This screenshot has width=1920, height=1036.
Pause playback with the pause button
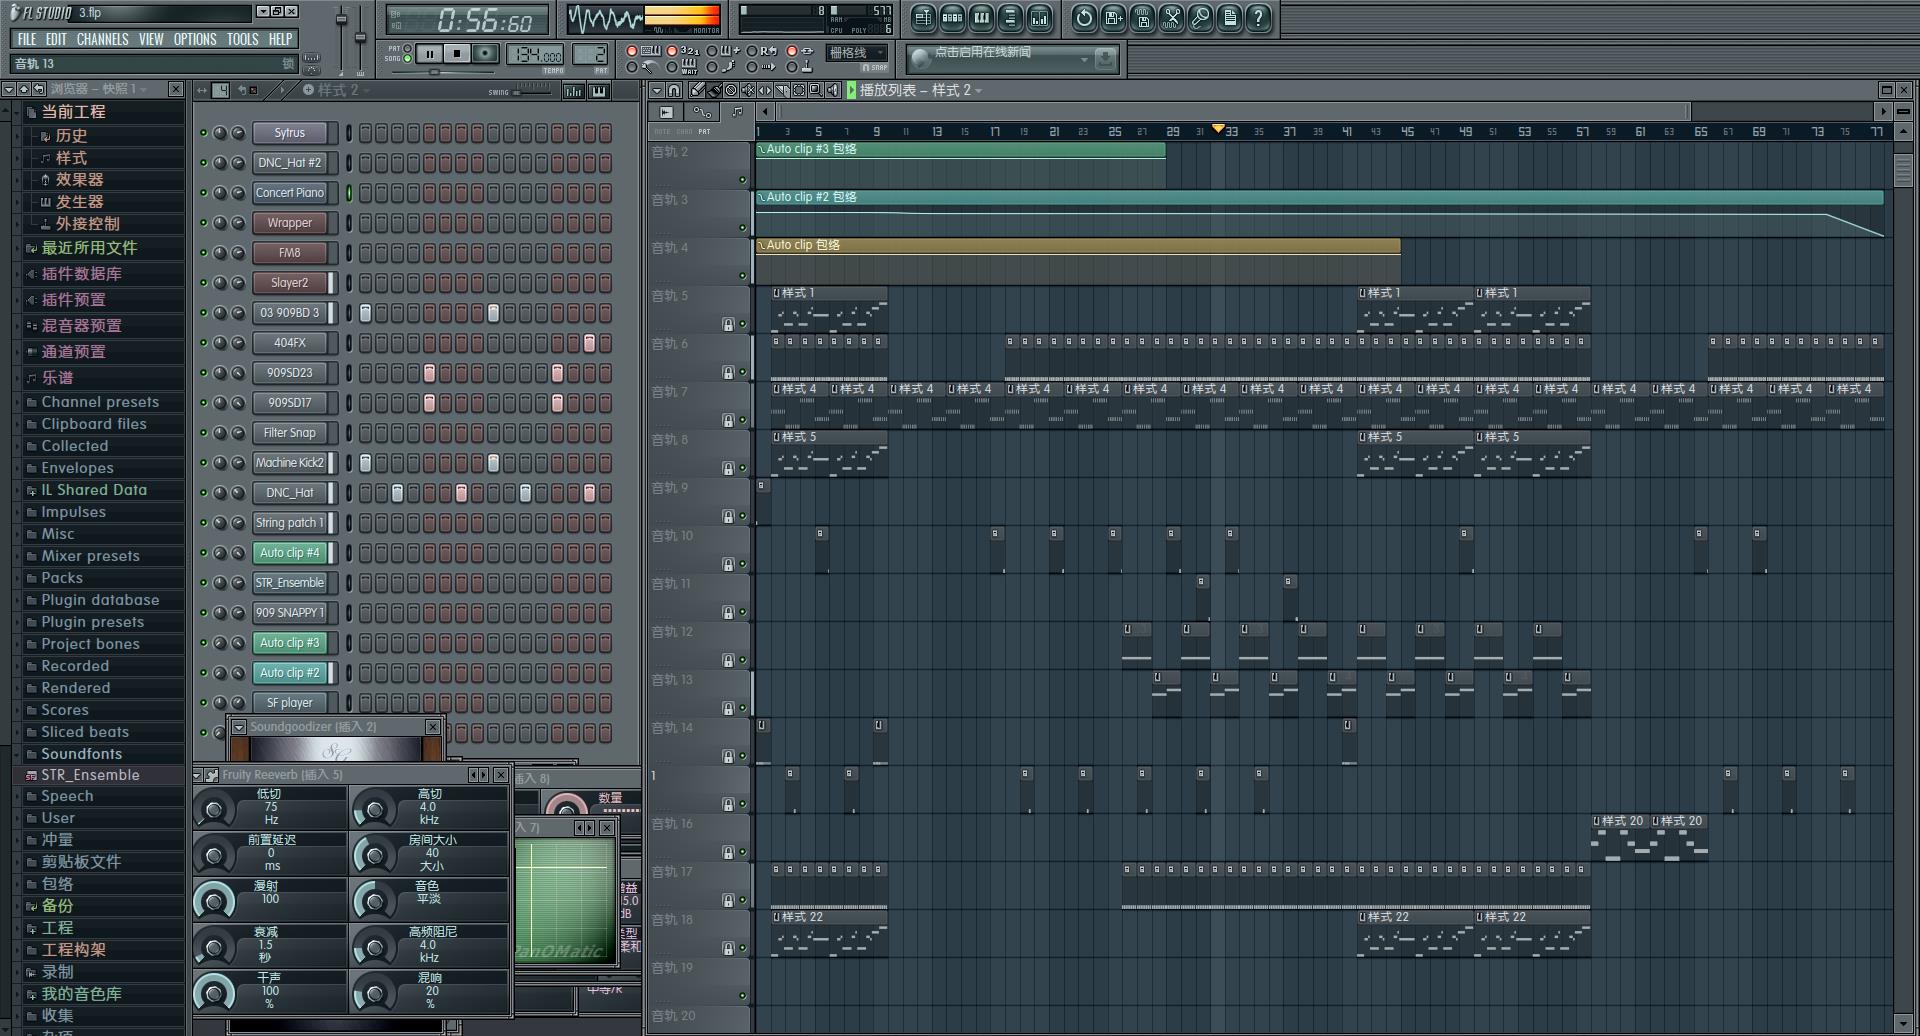[x=430, y=54]
